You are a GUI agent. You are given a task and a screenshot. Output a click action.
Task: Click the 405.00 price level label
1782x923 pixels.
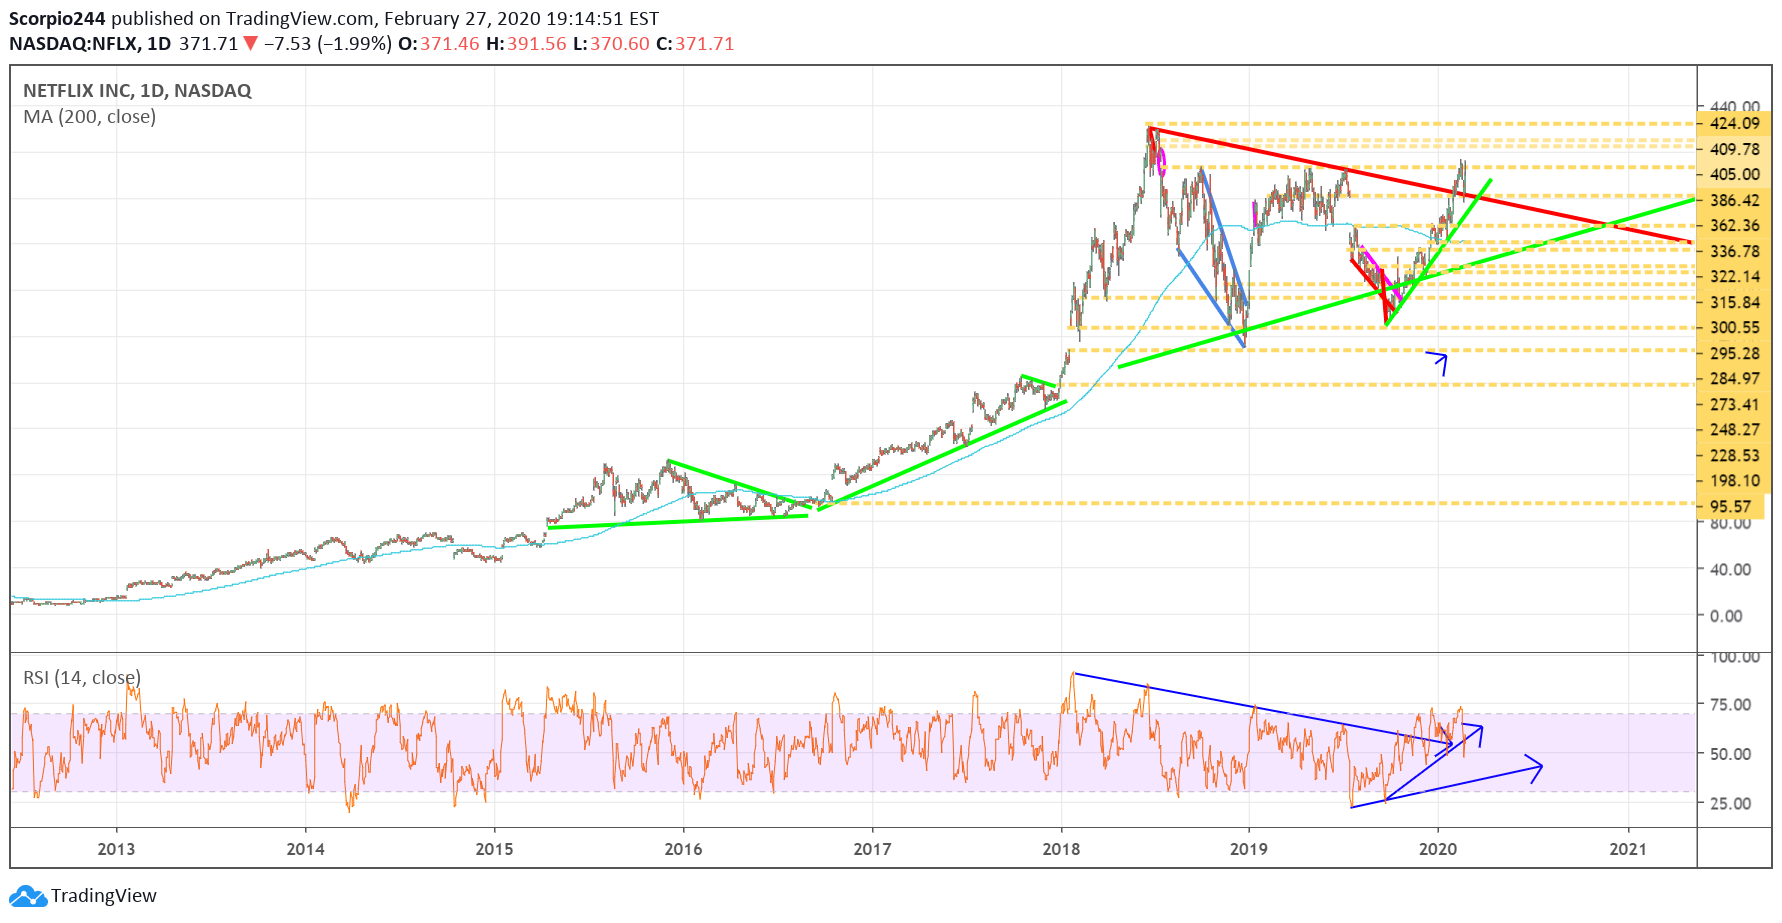coord(1735,174)
